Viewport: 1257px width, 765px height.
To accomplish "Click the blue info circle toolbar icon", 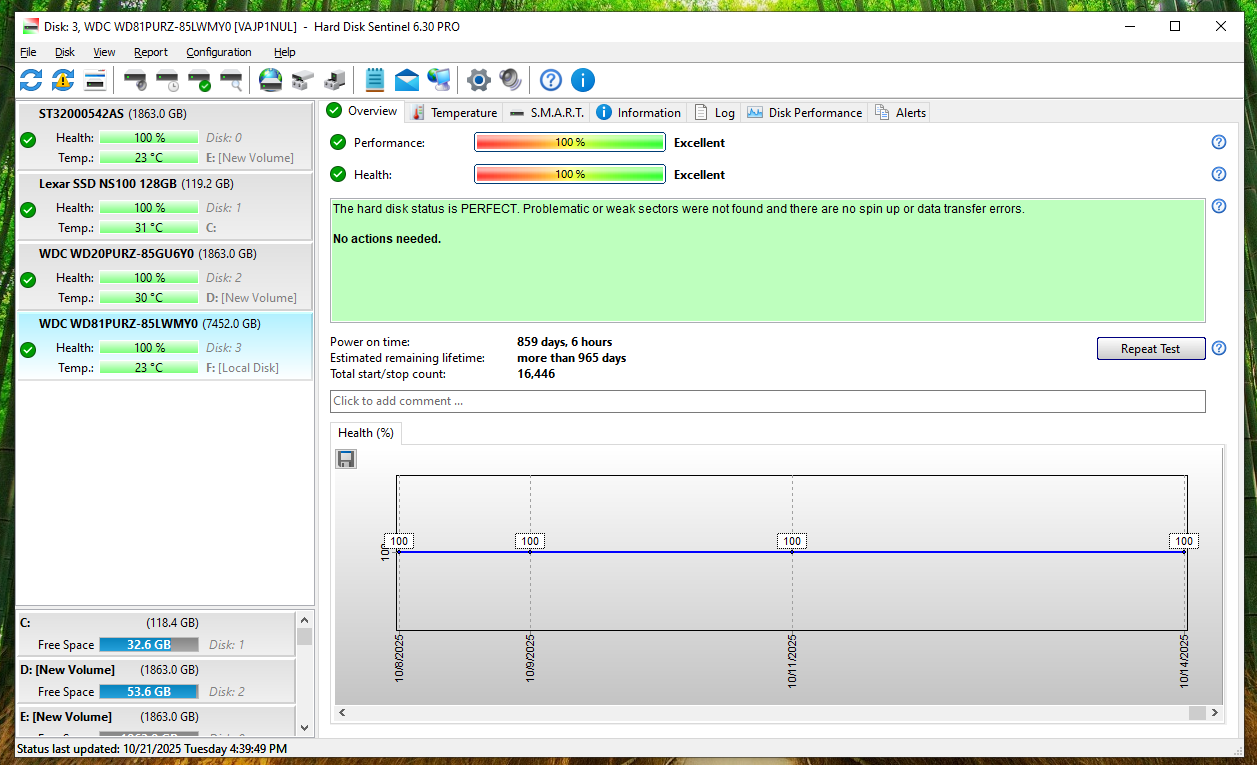I will point(582,80).
